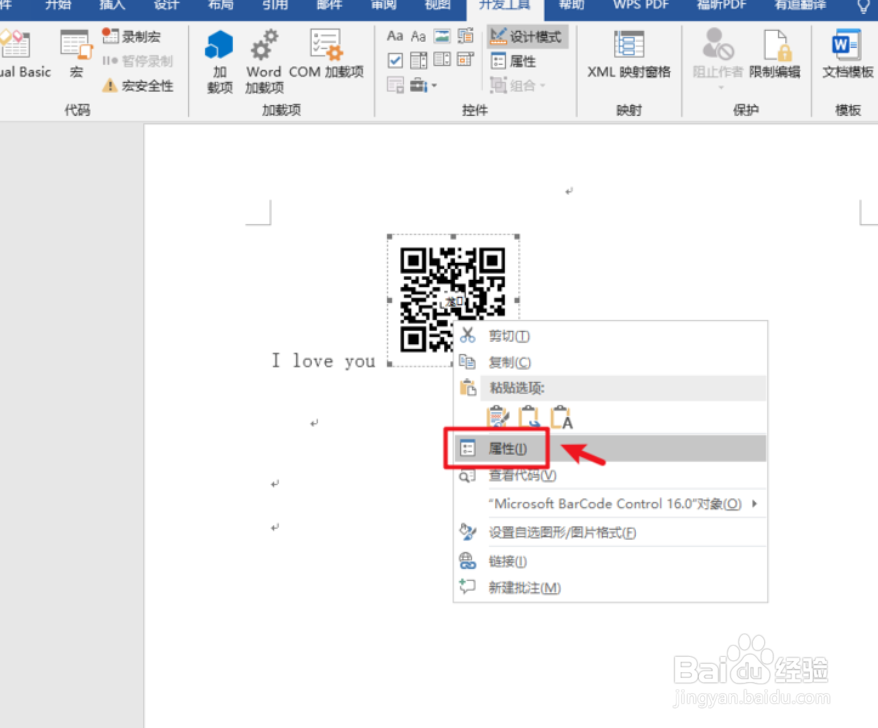Switch to the 设计 design tab
The height and width of the screenshot is (728, 878).
point(166,5)
